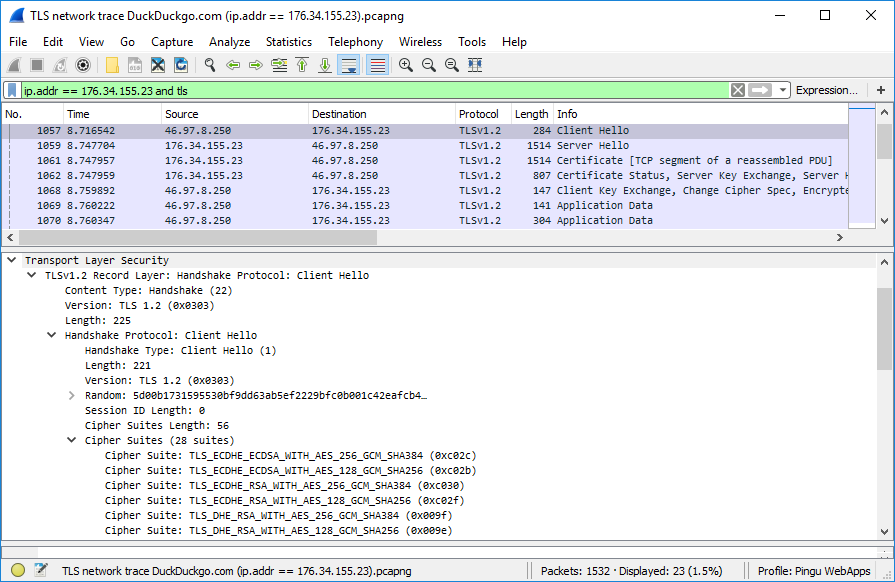Click the packet list horizontal scrollbar thumb
The width and height of the screenshot is (895, 582).
click(x=198, y=237)
